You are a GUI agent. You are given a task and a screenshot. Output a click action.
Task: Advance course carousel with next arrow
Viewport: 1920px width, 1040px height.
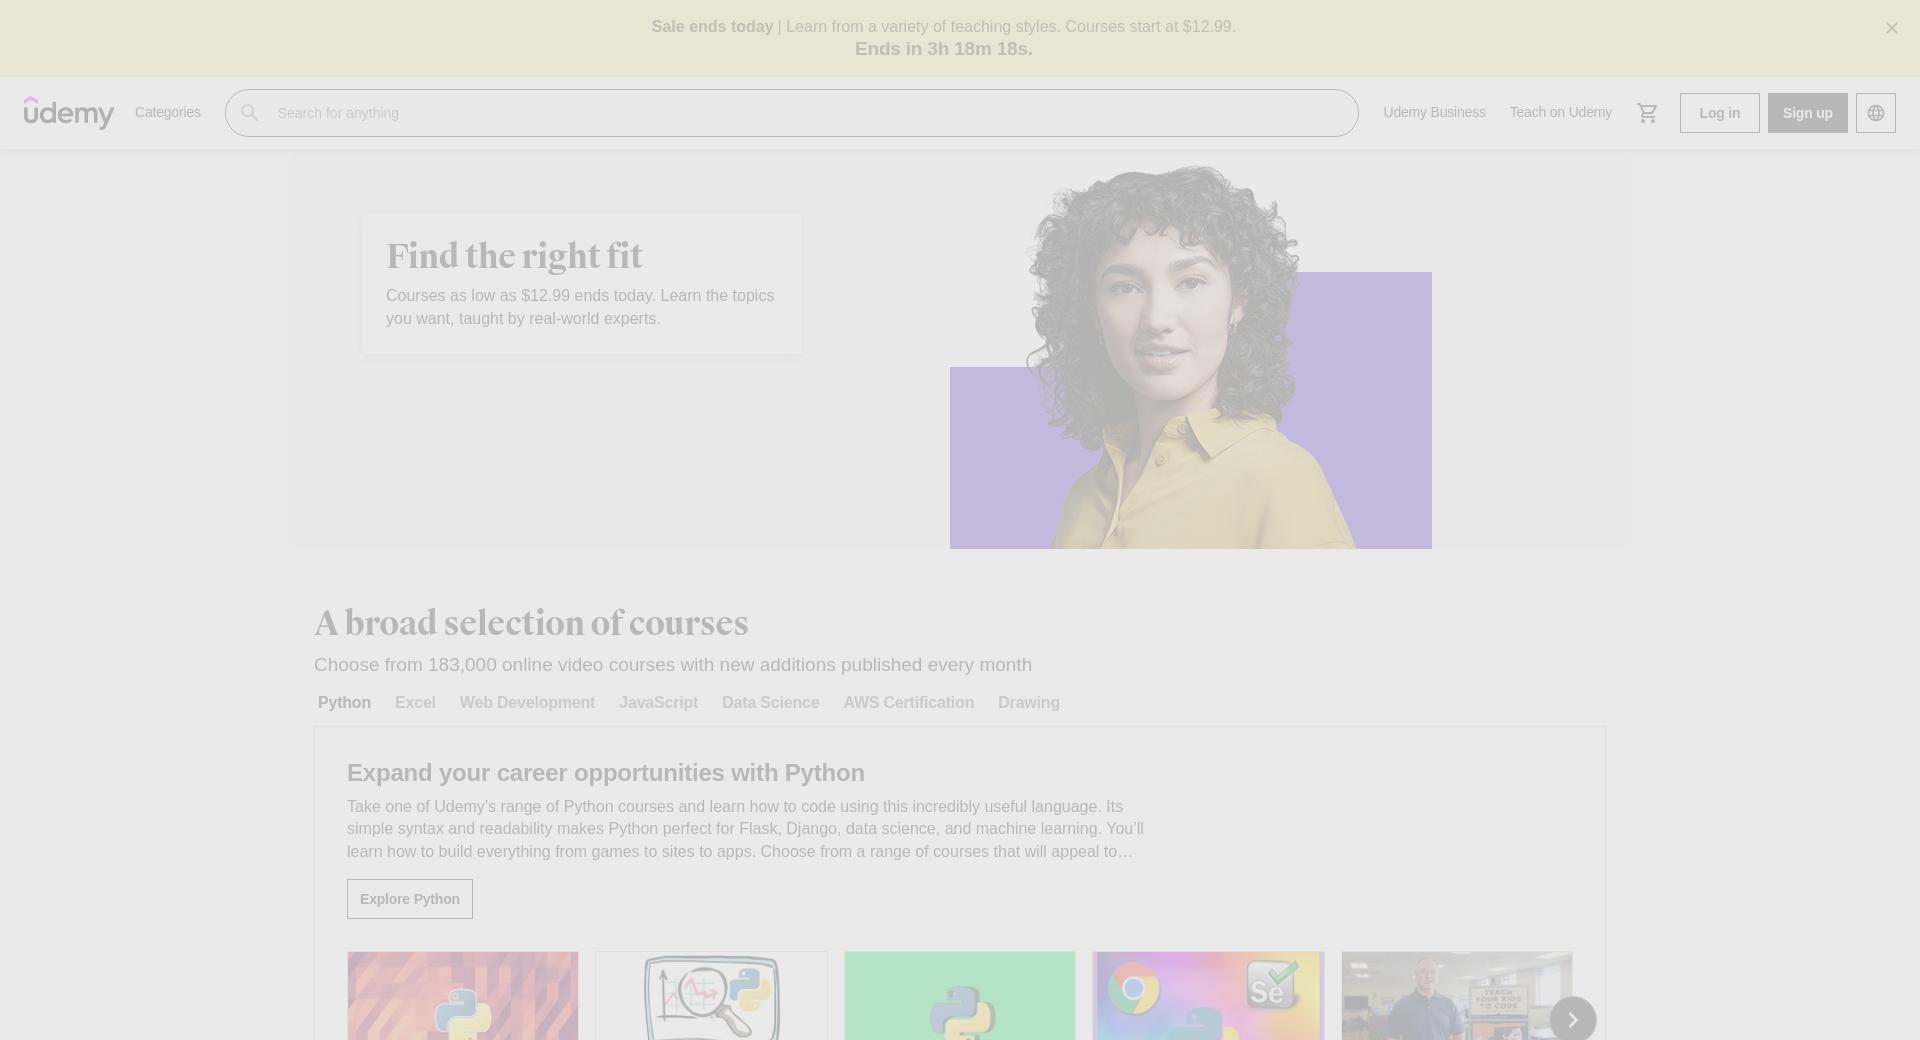[1572, 1019]
